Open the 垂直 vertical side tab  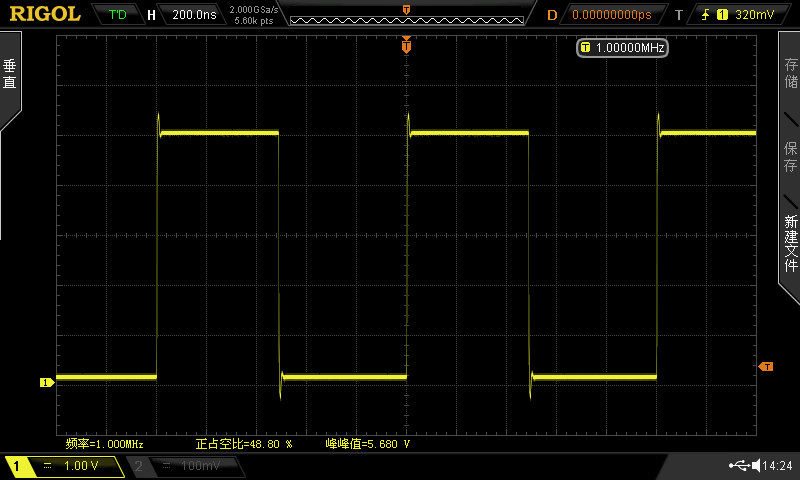(x=10, y=74)
